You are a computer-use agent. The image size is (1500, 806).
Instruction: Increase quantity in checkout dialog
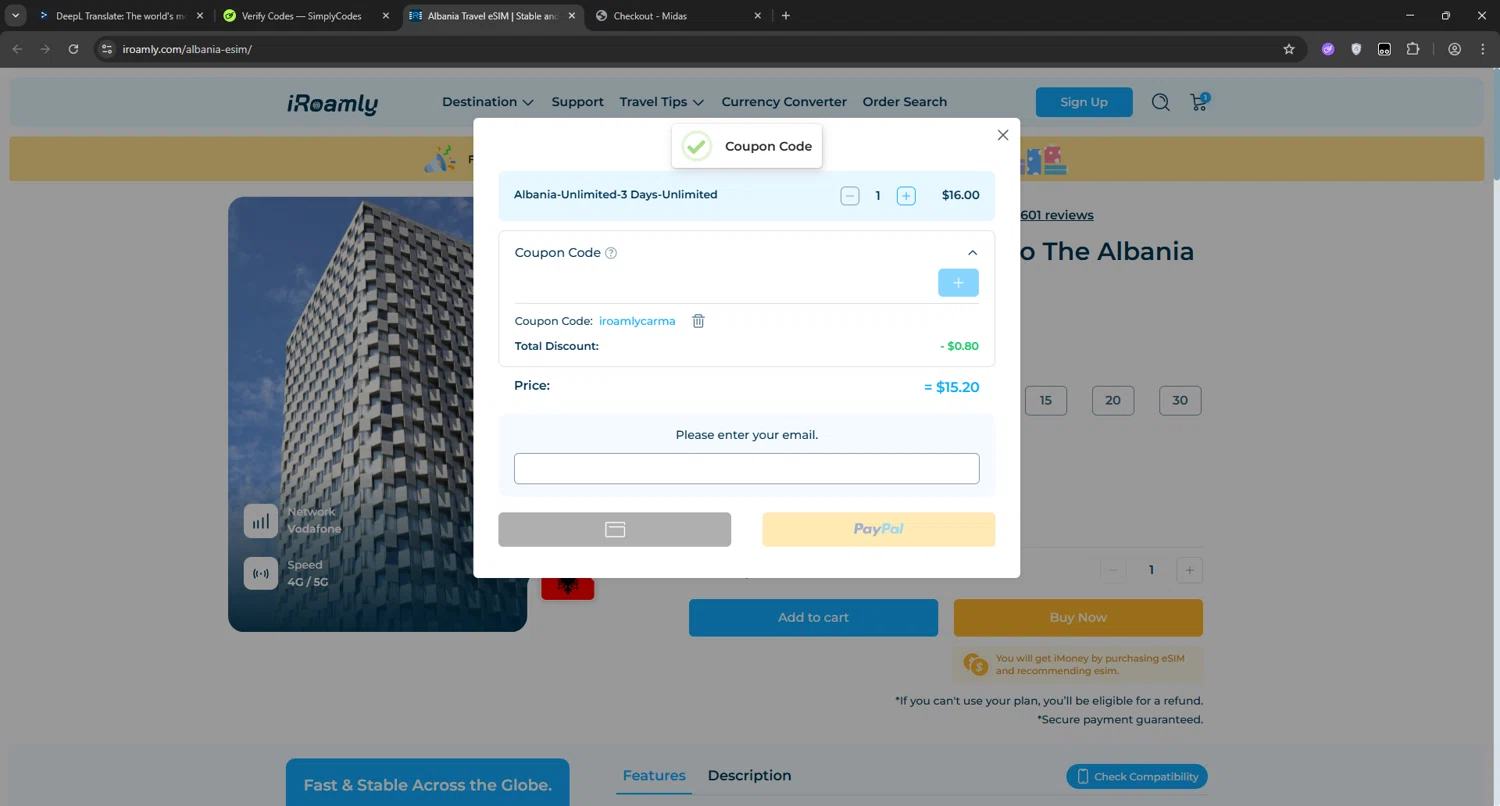click(x=906, y=196)
